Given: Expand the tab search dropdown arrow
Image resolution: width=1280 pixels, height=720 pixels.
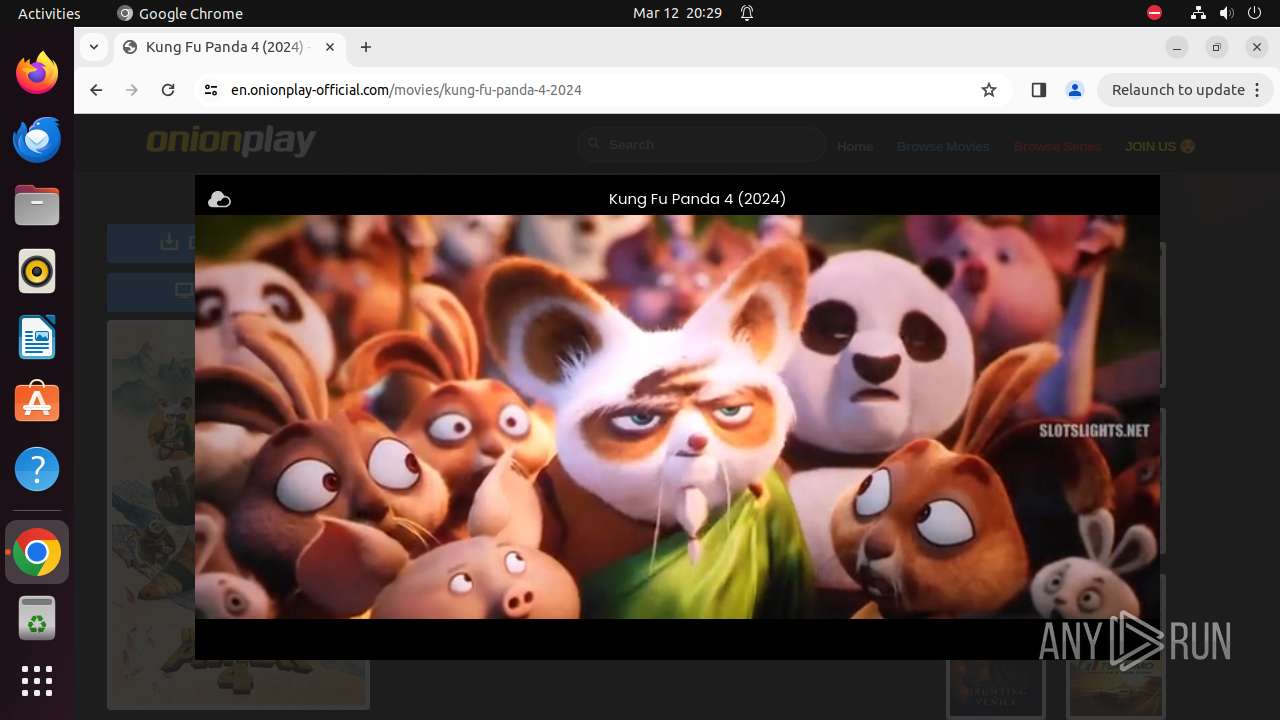Looking at the screenshot, I should [93, 47].
